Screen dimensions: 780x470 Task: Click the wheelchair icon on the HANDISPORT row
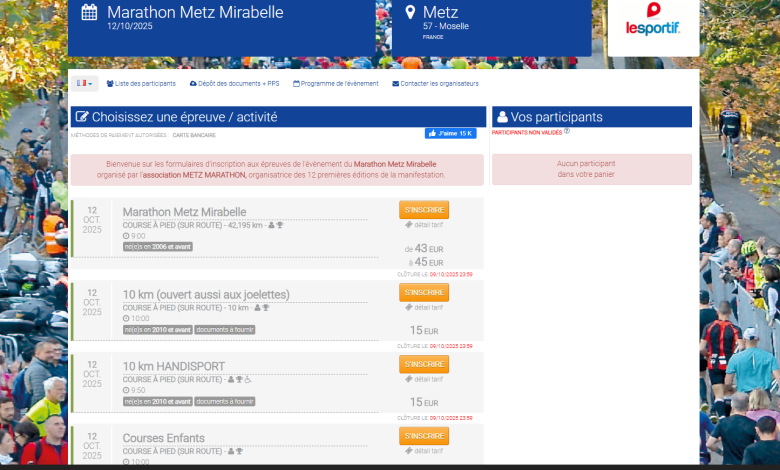coord(248,379)
